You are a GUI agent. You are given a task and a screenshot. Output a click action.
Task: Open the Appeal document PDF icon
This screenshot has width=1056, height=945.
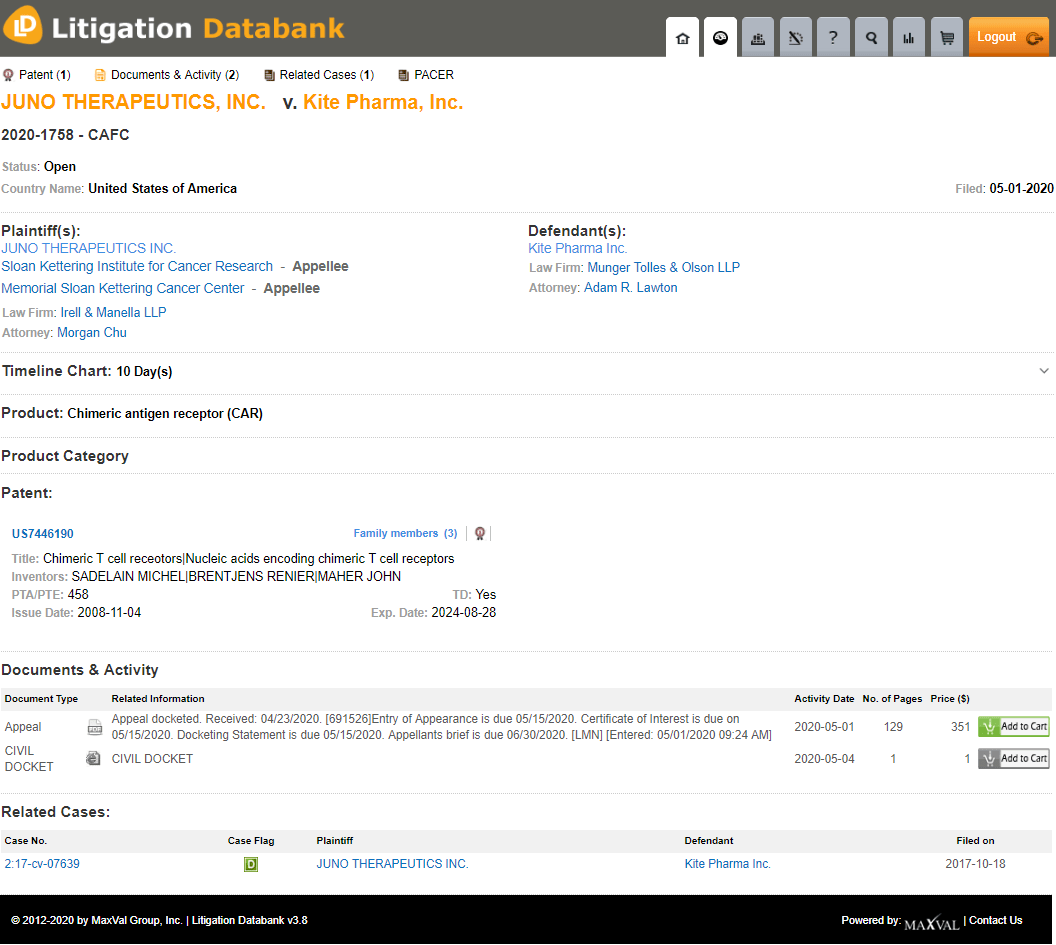tap(94, 727)
